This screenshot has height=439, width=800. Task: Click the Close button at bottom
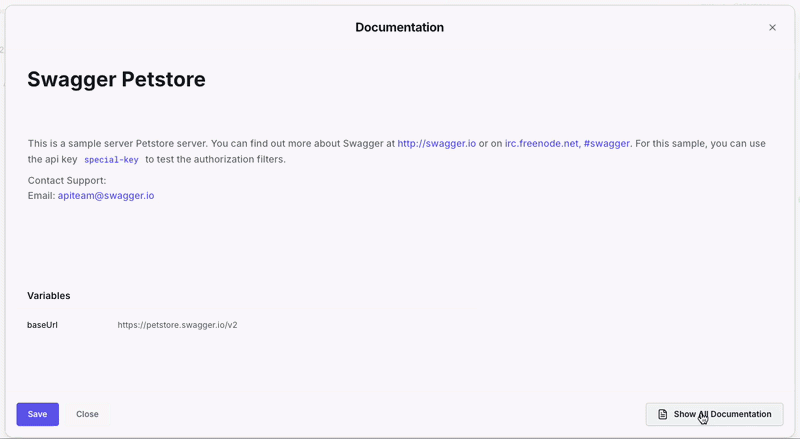coord(87,414)
